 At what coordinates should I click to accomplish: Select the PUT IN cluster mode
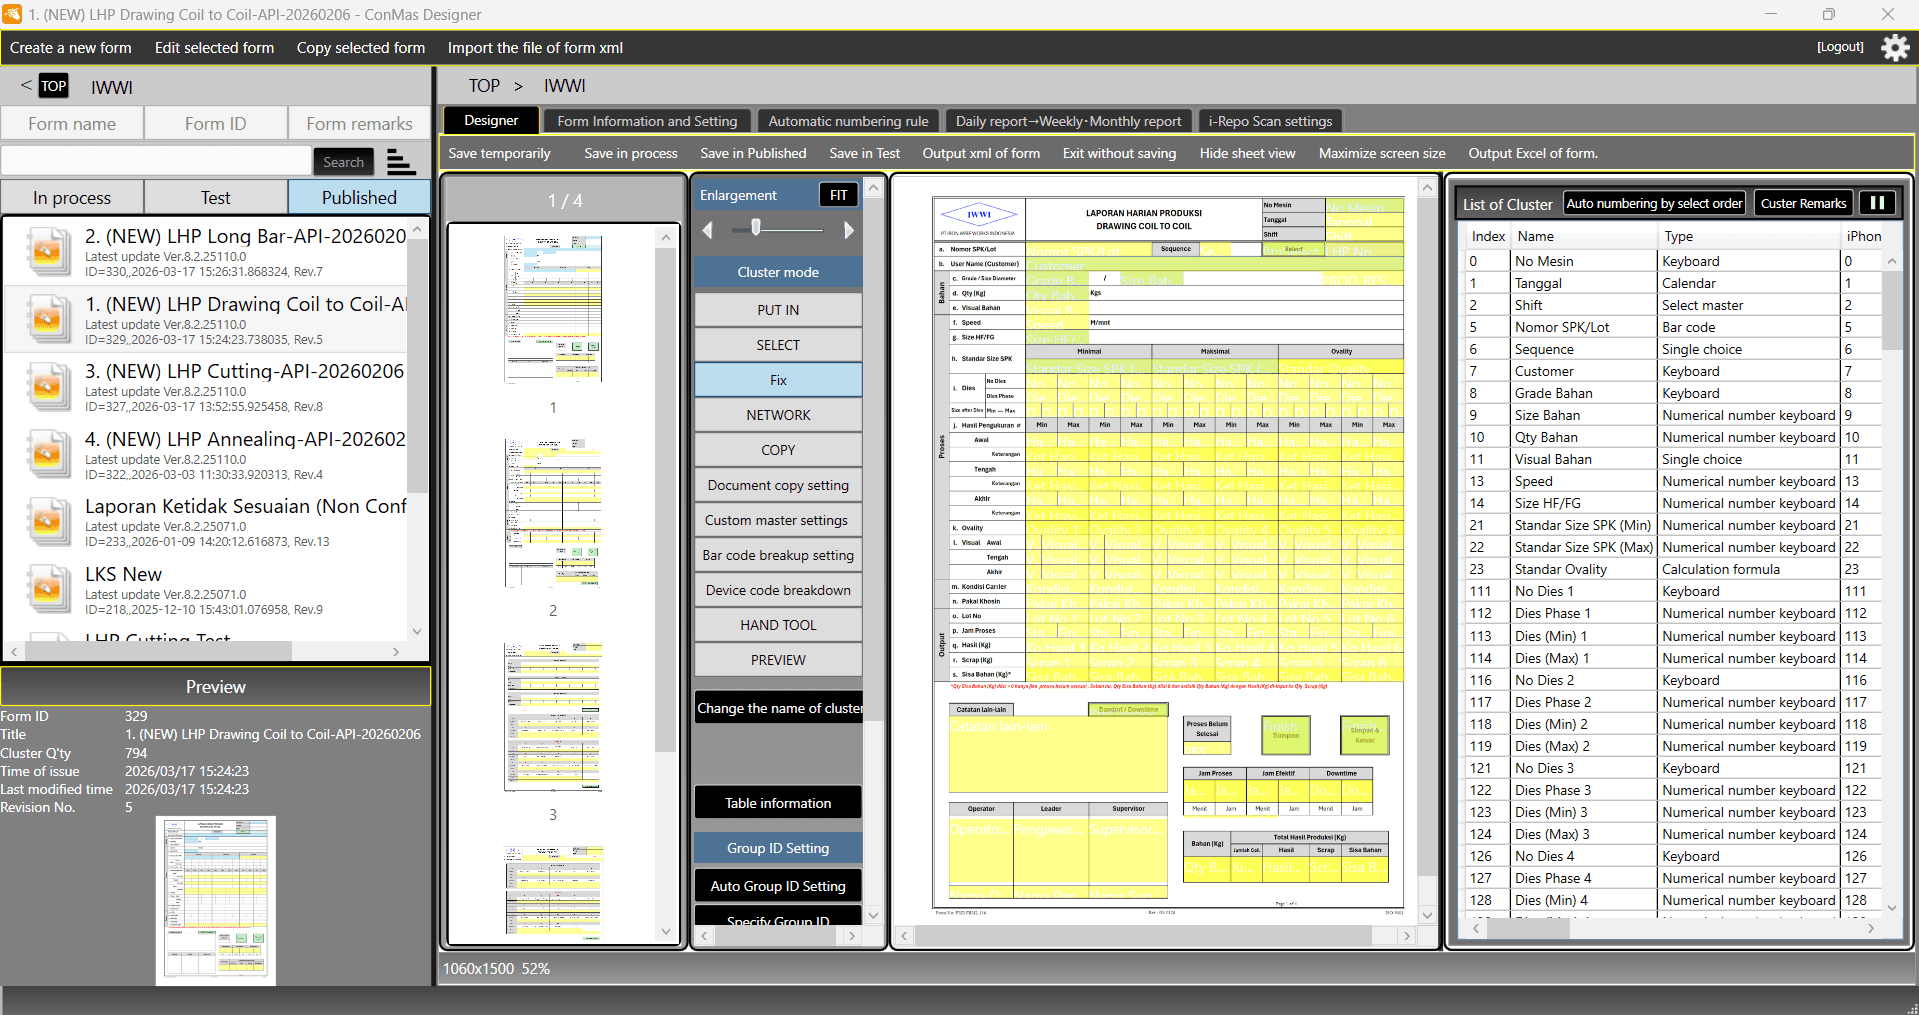pos(778,310)
